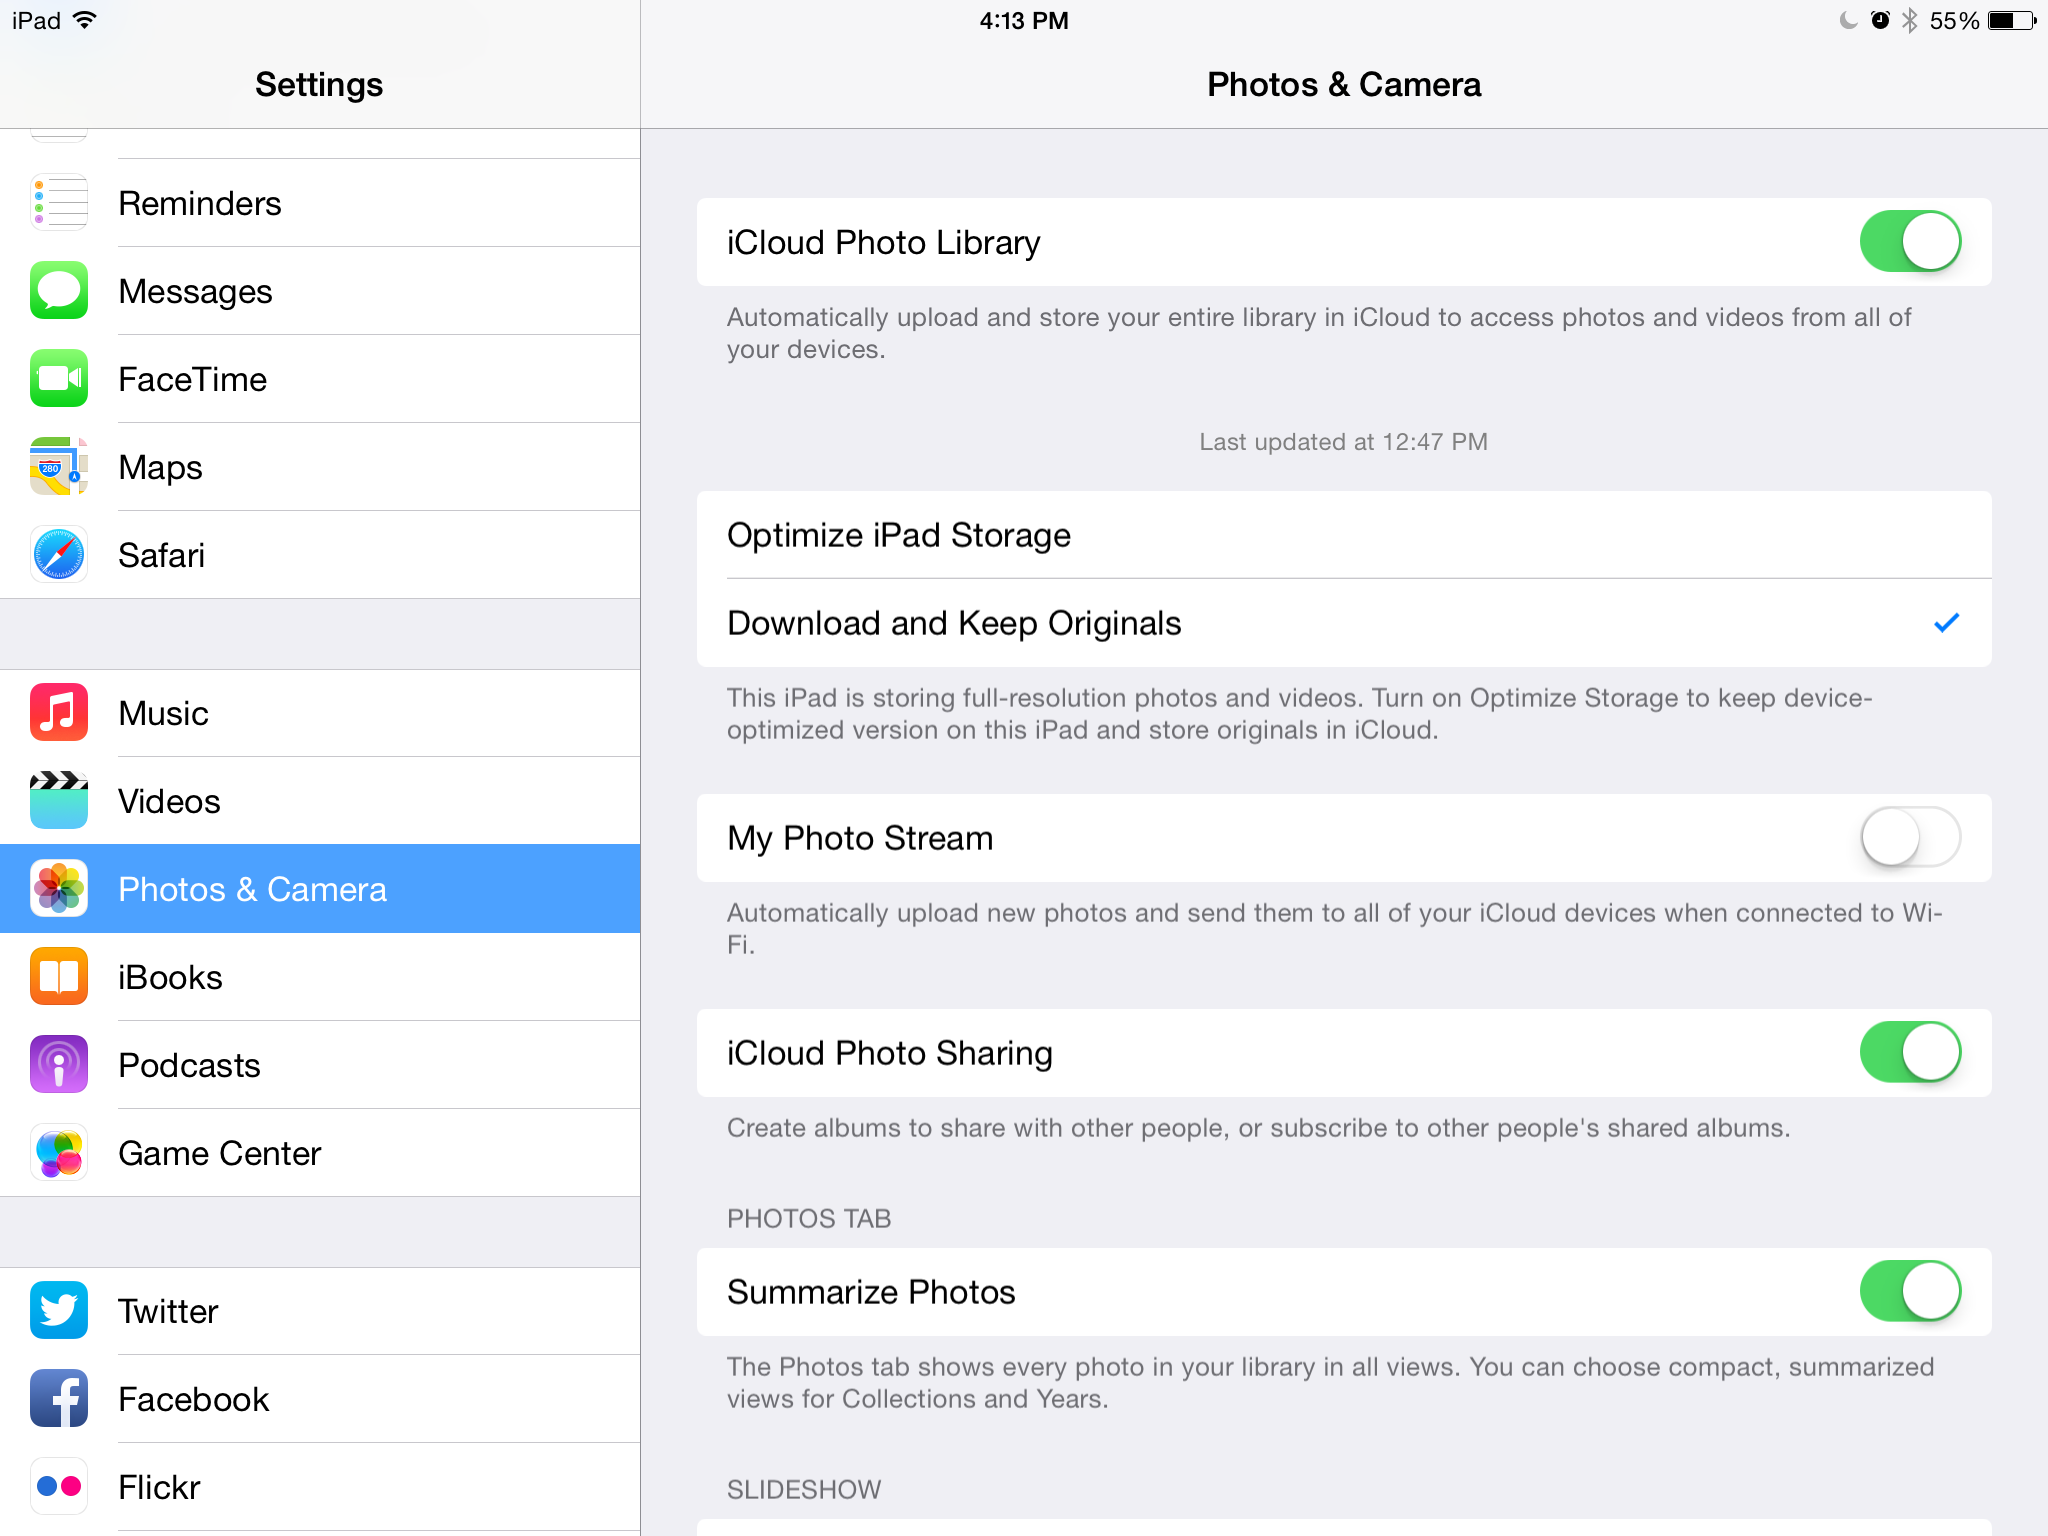The width and height of the screenshot is (2048, 1536).
Task: Open the Game Center settings row
Action: 320,1153
